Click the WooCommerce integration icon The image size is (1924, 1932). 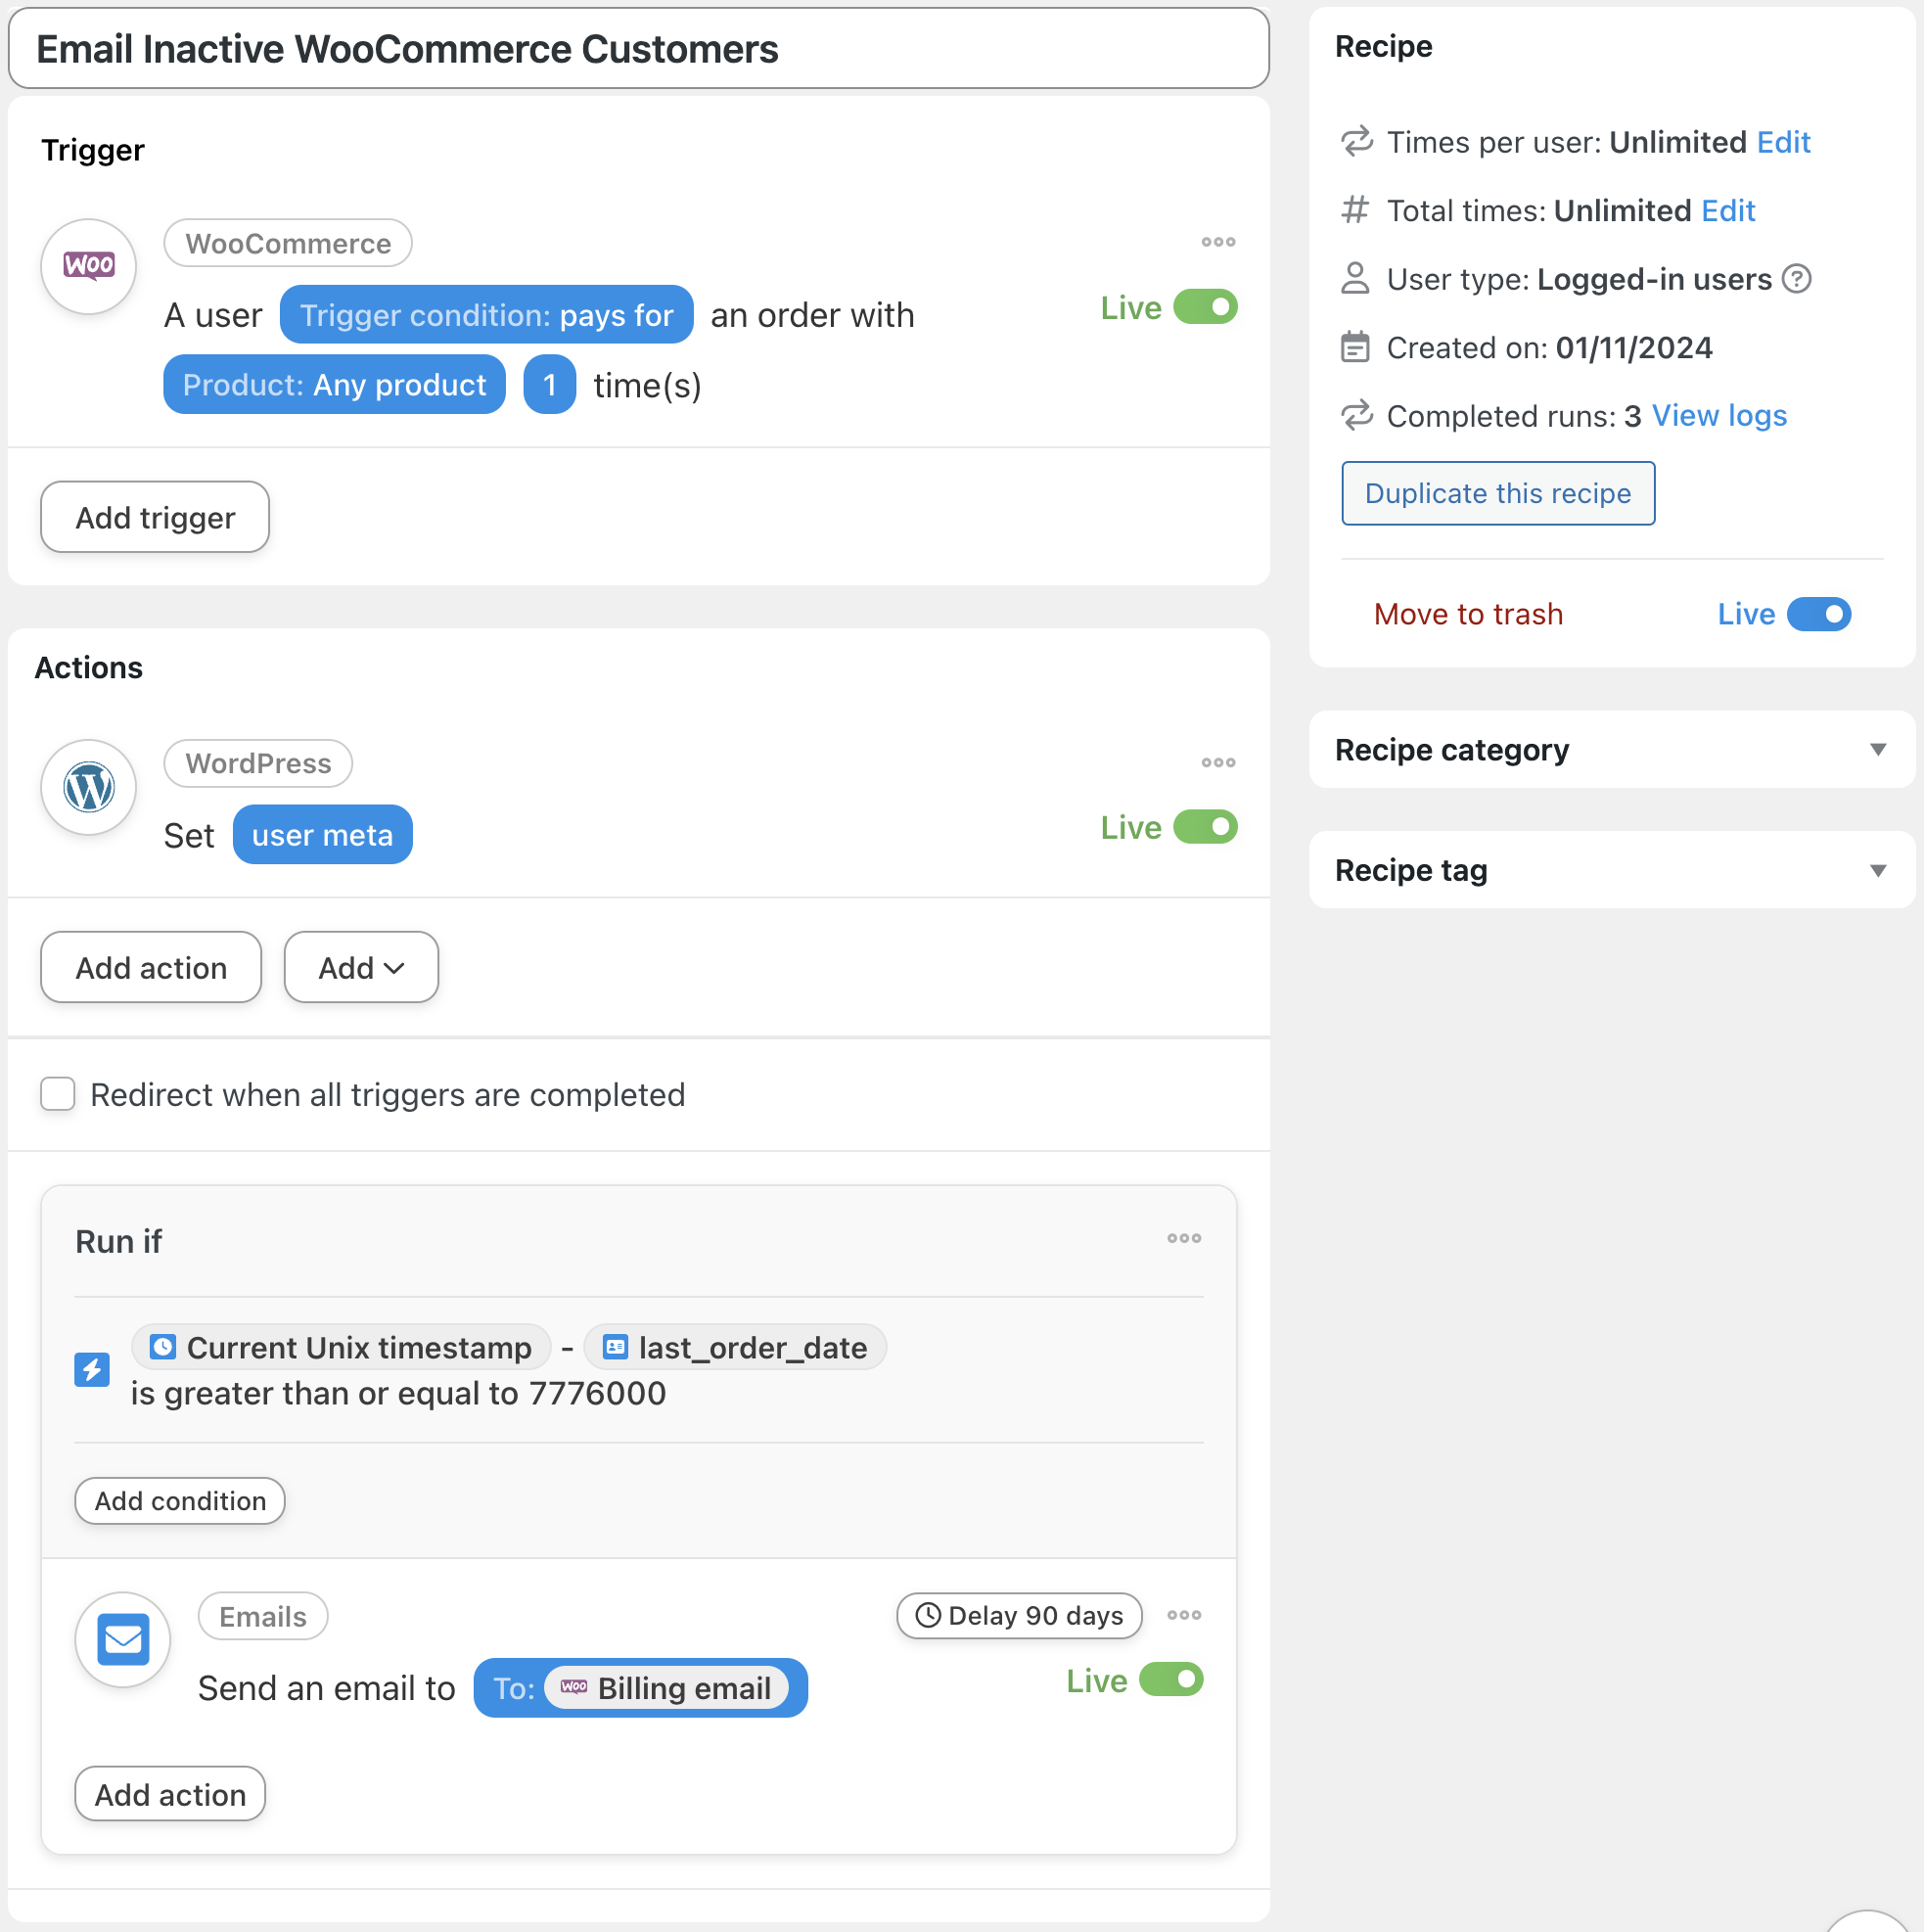click(89, 266)
